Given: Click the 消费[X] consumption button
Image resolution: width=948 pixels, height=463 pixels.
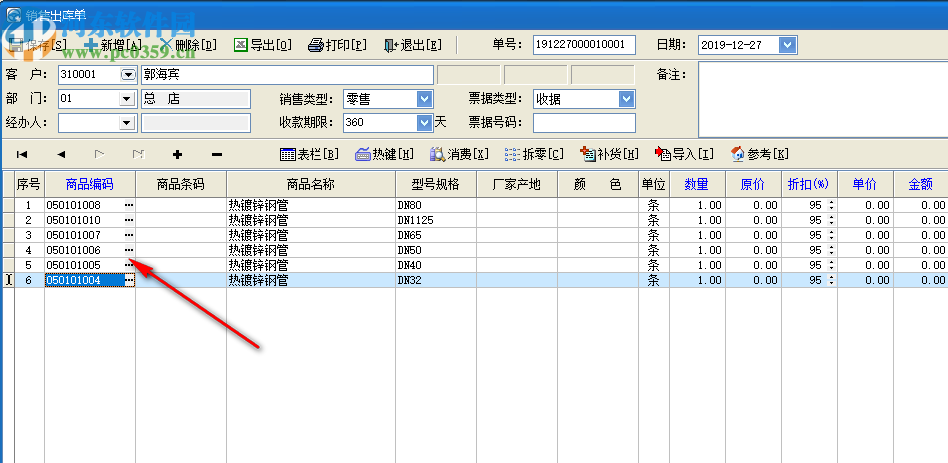Looking at the screenshot, I should [459, 154].
